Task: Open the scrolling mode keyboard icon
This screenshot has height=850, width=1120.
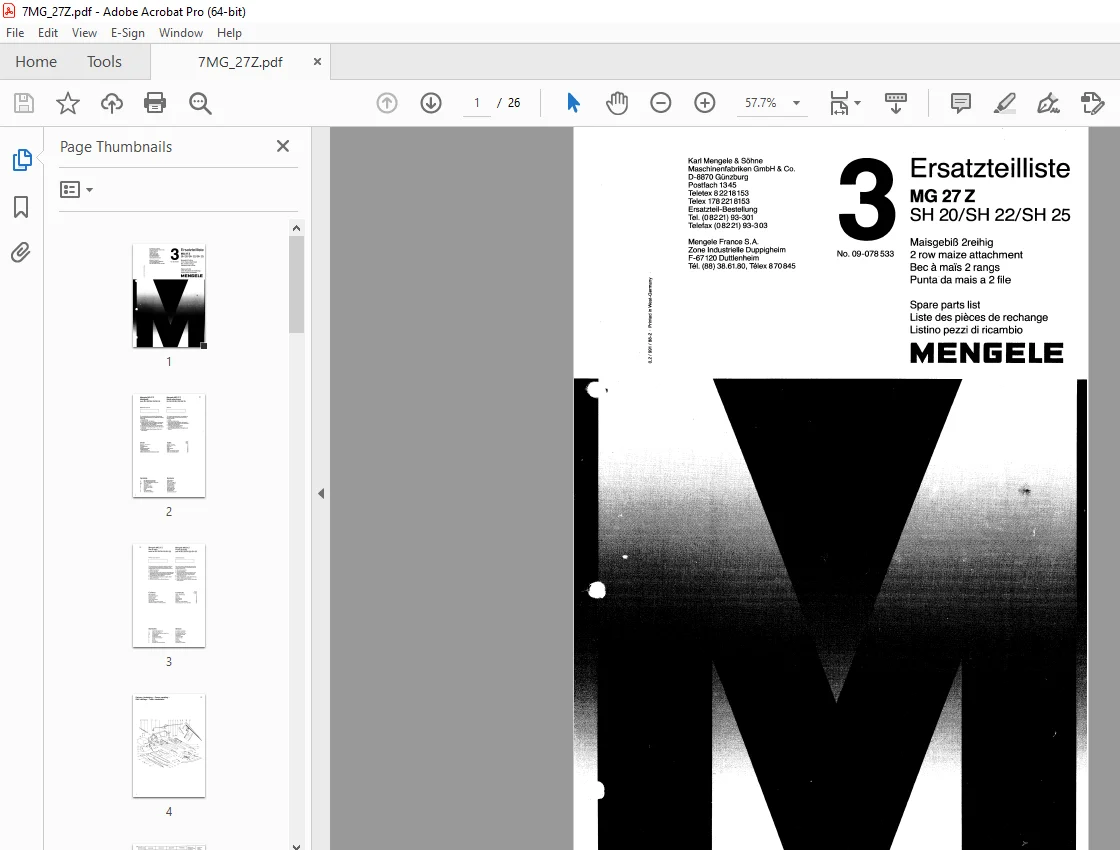Action: (896, 103)
